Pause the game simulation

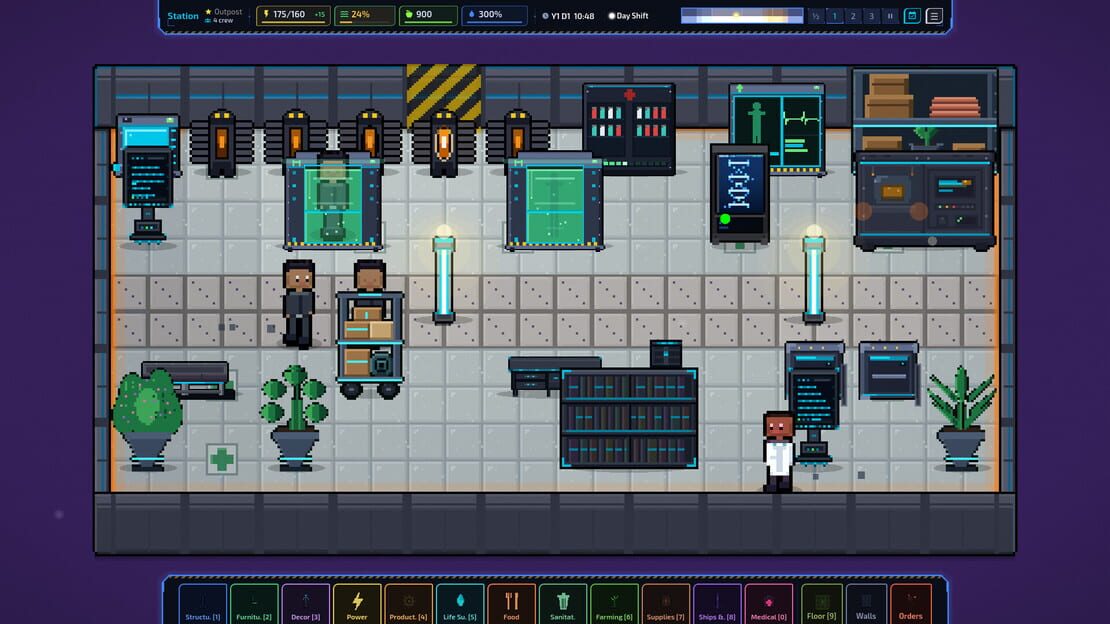click(890, 16)
